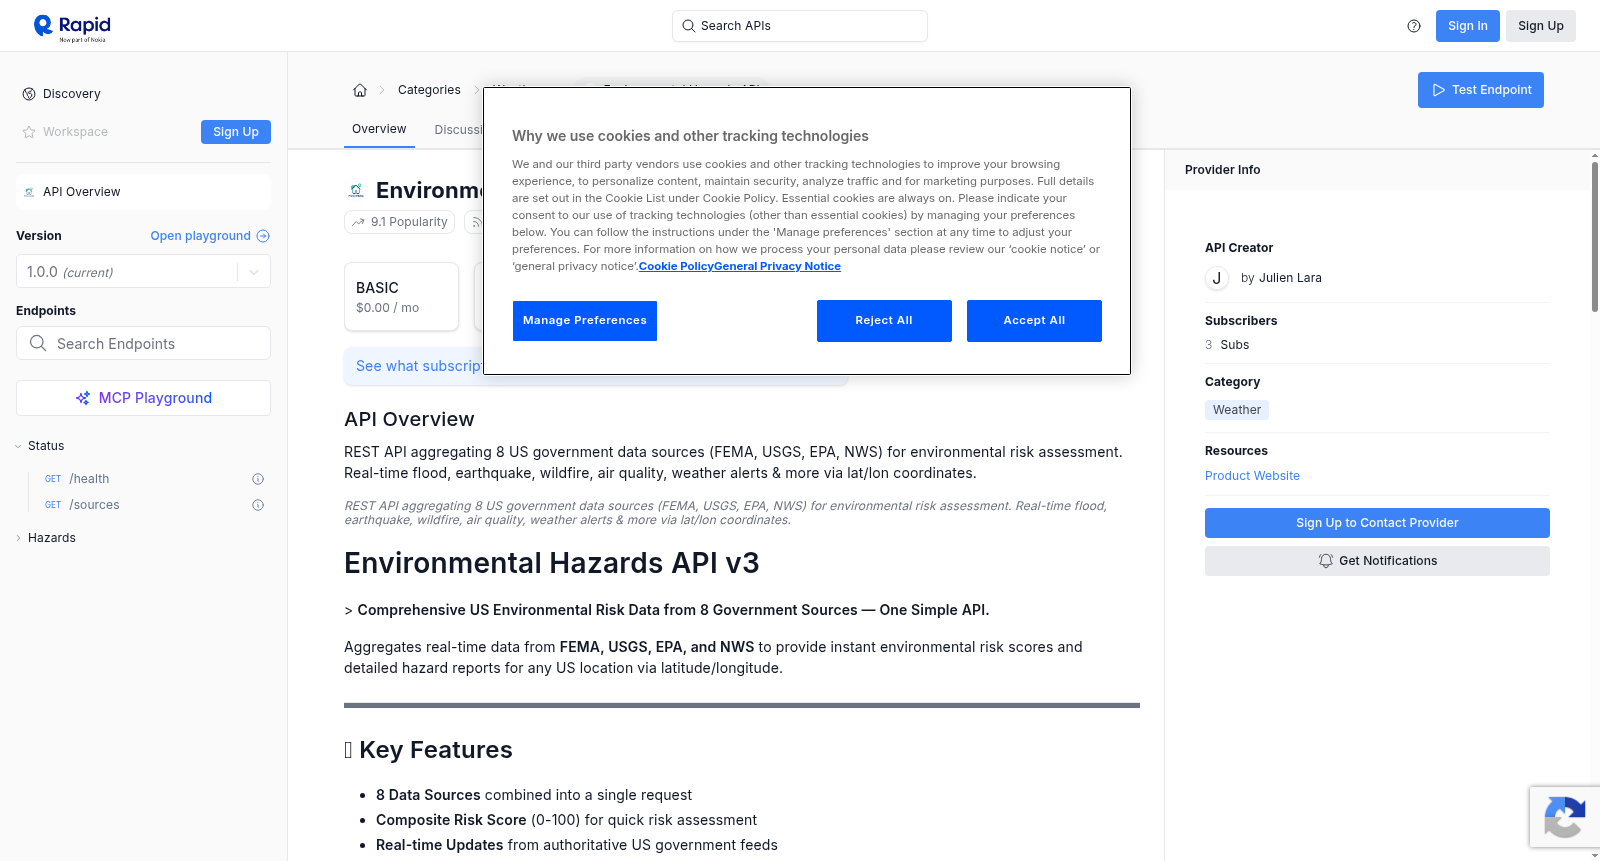Go to the home breadcrumb icon

click(360, 90)
